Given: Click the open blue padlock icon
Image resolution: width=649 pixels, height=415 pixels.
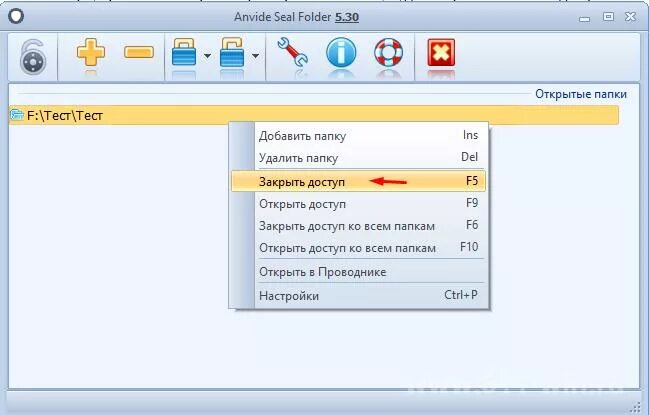Looking at the screenshot, I should tap(232, 53).
